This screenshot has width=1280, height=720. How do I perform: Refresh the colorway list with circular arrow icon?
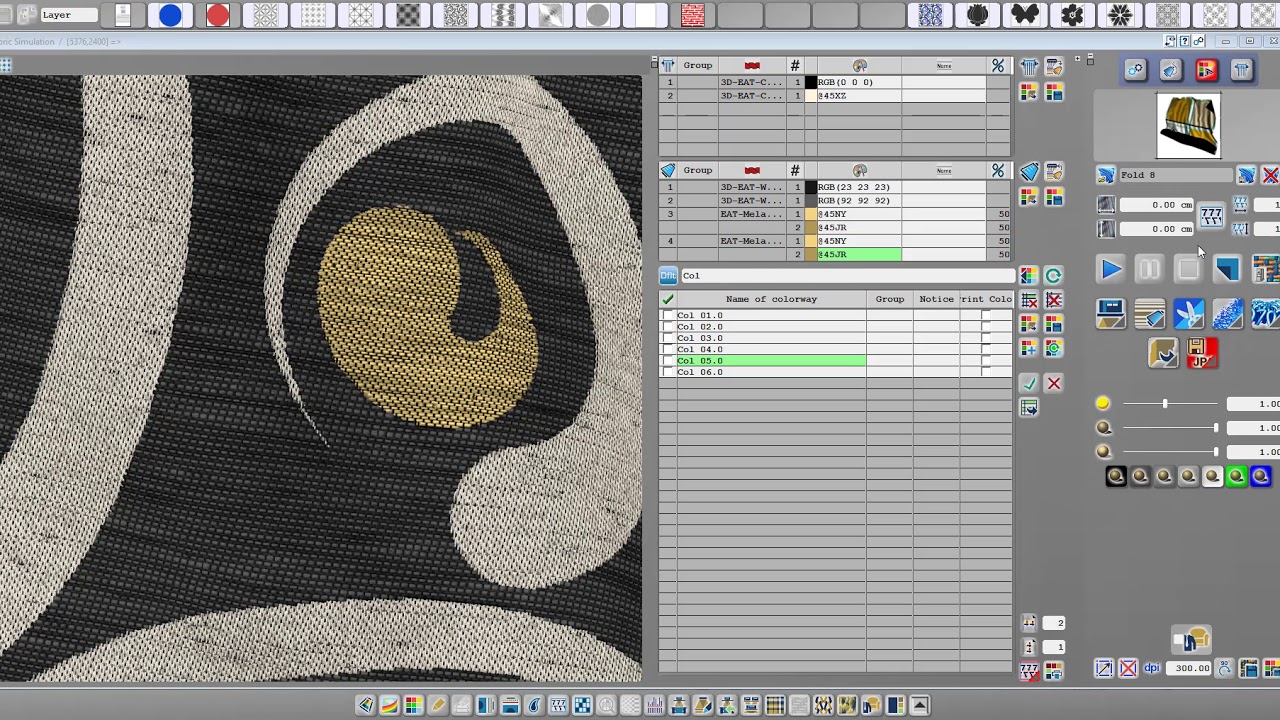click(x=1053, y=275)
